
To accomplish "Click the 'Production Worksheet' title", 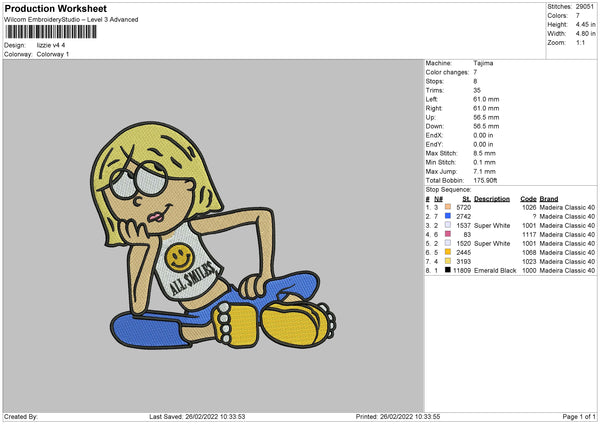I will coord(55,8).
